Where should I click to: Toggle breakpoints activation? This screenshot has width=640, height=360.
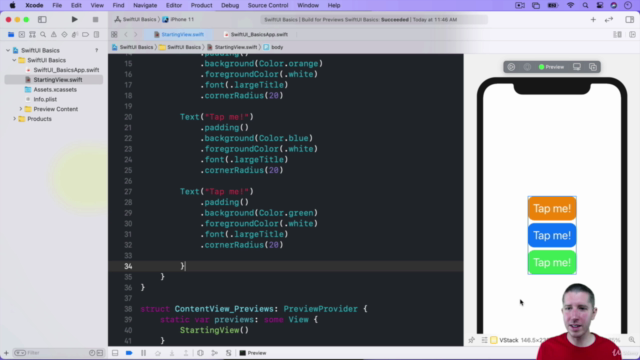click(x=129, y=353)
